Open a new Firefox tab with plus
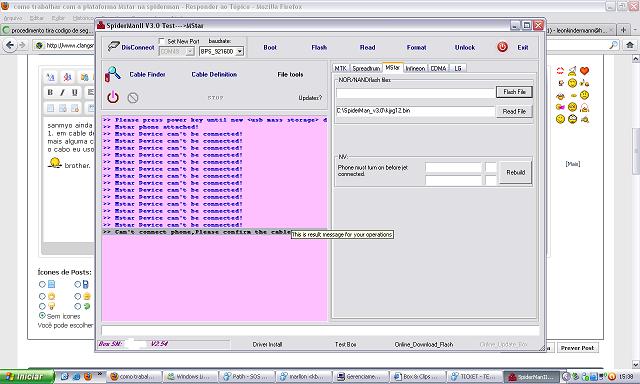Viewport: 640px width, 384px height. pos(623,30)
